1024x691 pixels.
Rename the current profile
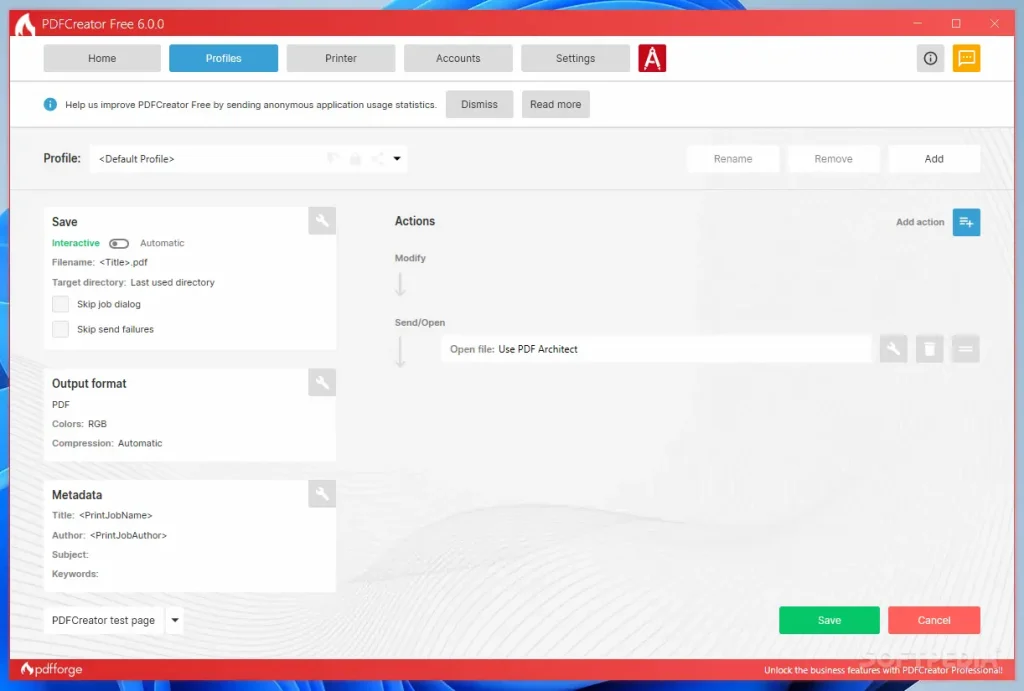click(733, 159)
